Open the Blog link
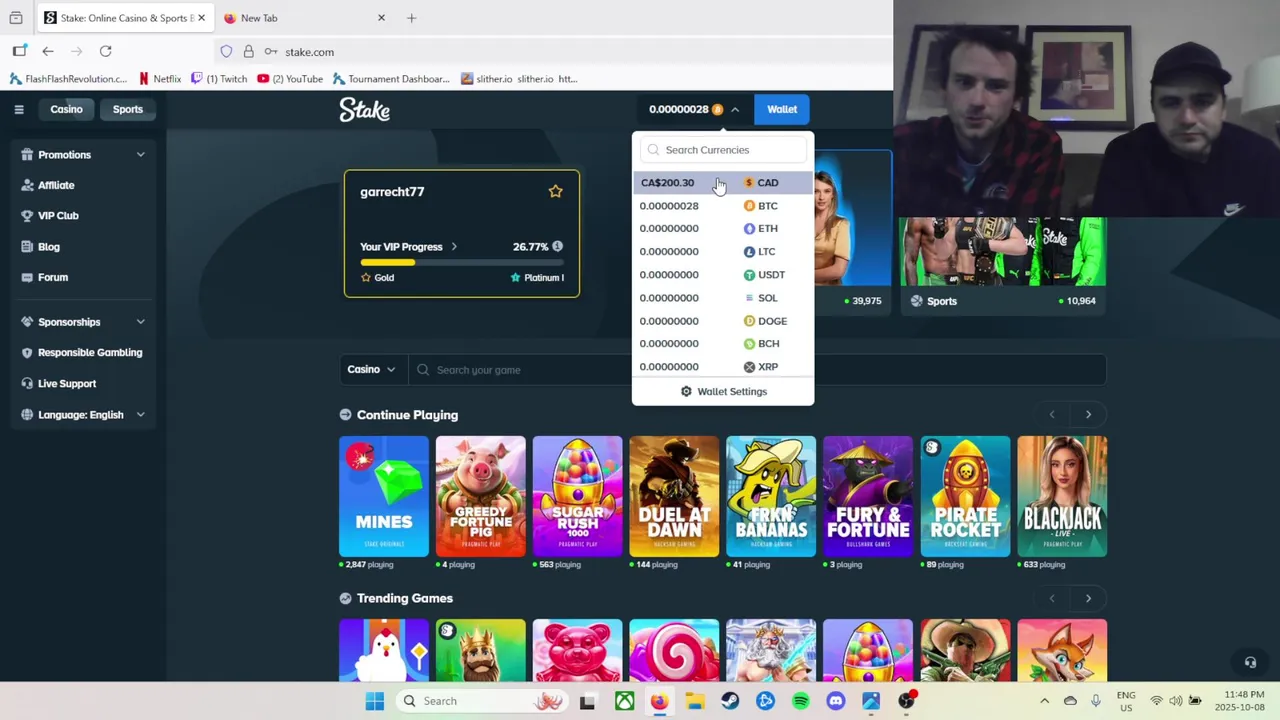1280x720 pixels. point(49,247)
